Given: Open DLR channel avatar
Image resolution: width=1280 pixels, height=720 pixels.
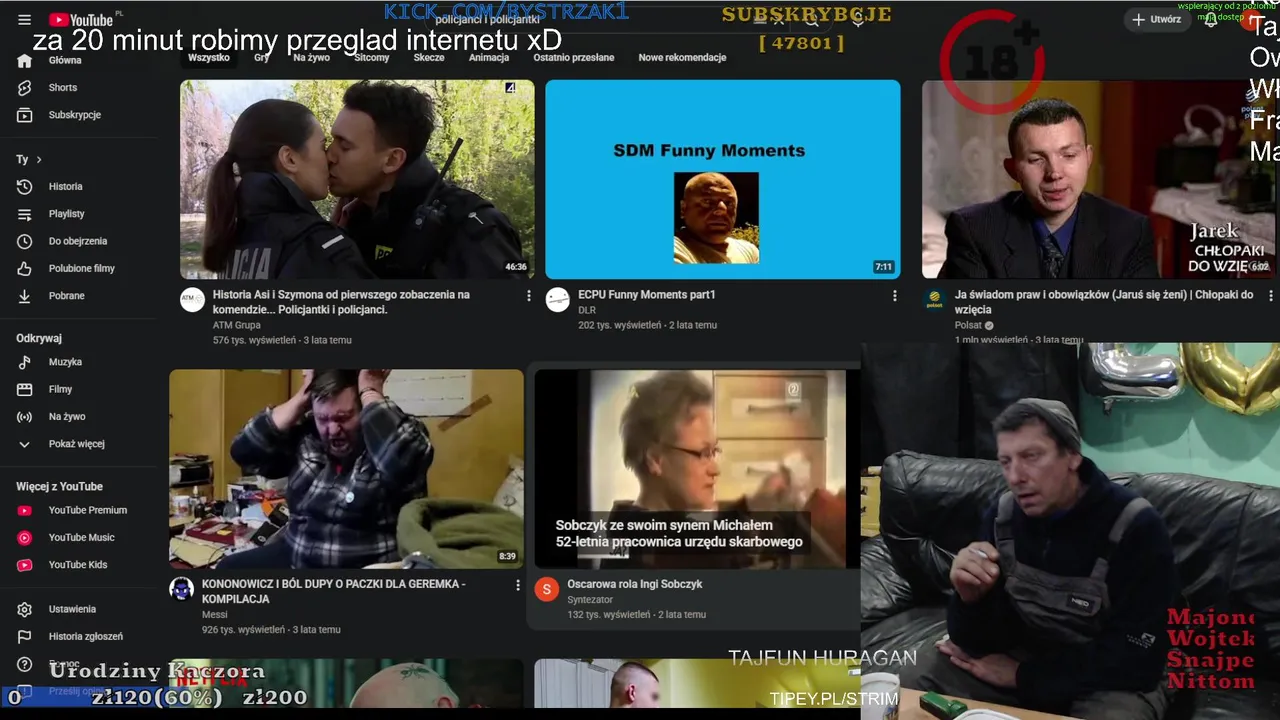Looking at the screenshot, I should click(558, 300).
